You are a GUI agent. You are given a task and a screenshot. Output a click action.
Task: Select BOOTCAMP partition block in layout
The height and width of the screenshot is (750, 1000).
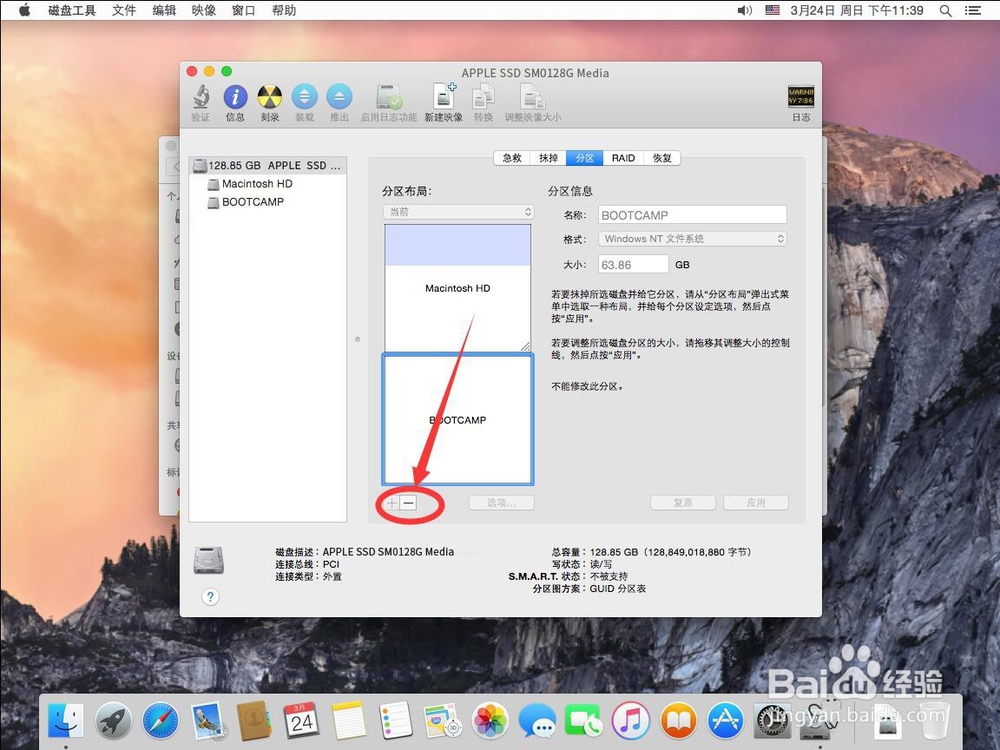(458, 420)
